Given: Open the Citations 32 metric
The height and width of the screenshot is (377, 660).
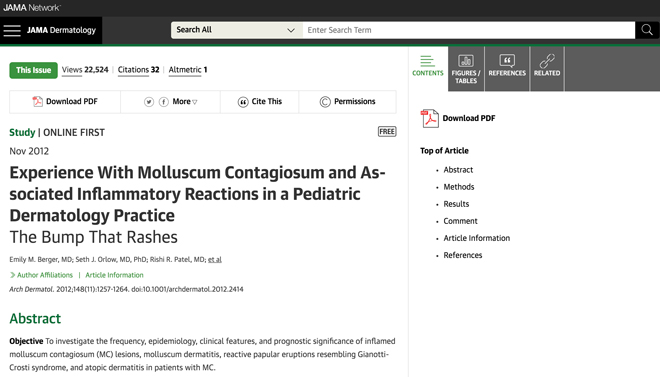Looking at the screenshot, I should click(x=138, y=70).
